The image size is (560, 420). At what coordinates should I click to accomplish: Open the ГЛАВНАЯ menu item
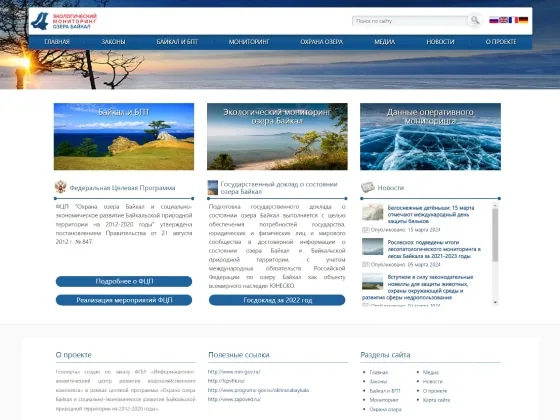point(57,42)
